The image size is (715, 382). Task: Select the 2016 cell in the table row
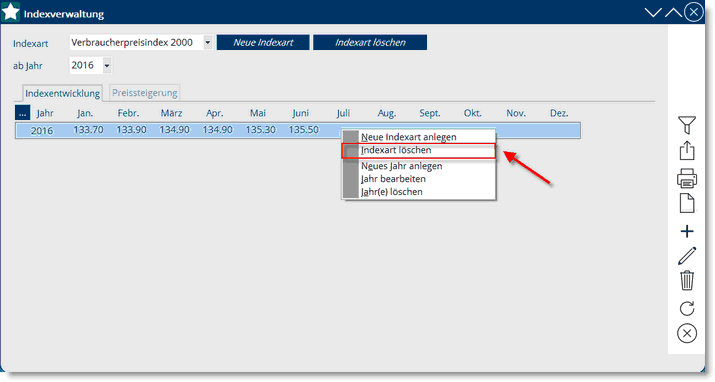click(42, 131)
